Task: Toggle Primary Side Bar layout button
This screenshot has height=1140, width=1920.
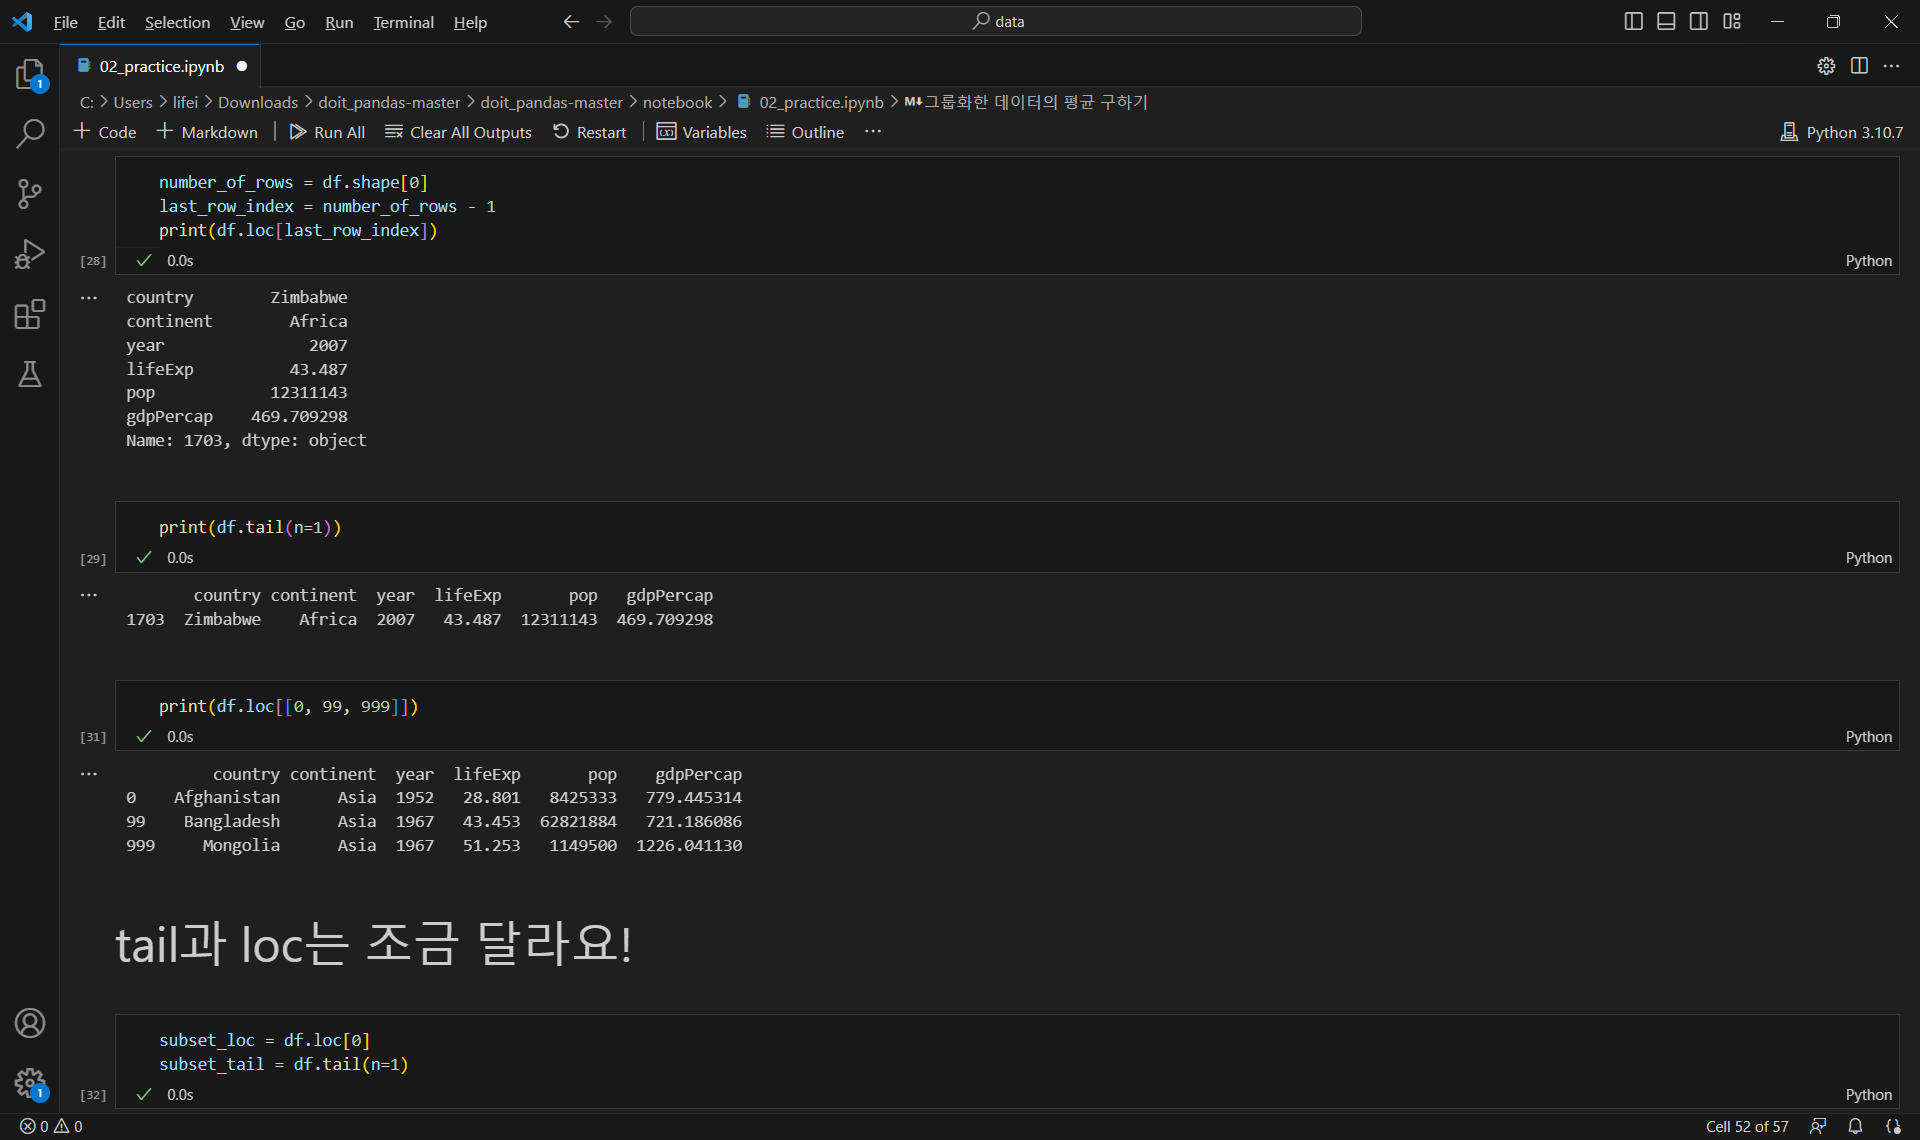Action: click(1633, 21)
